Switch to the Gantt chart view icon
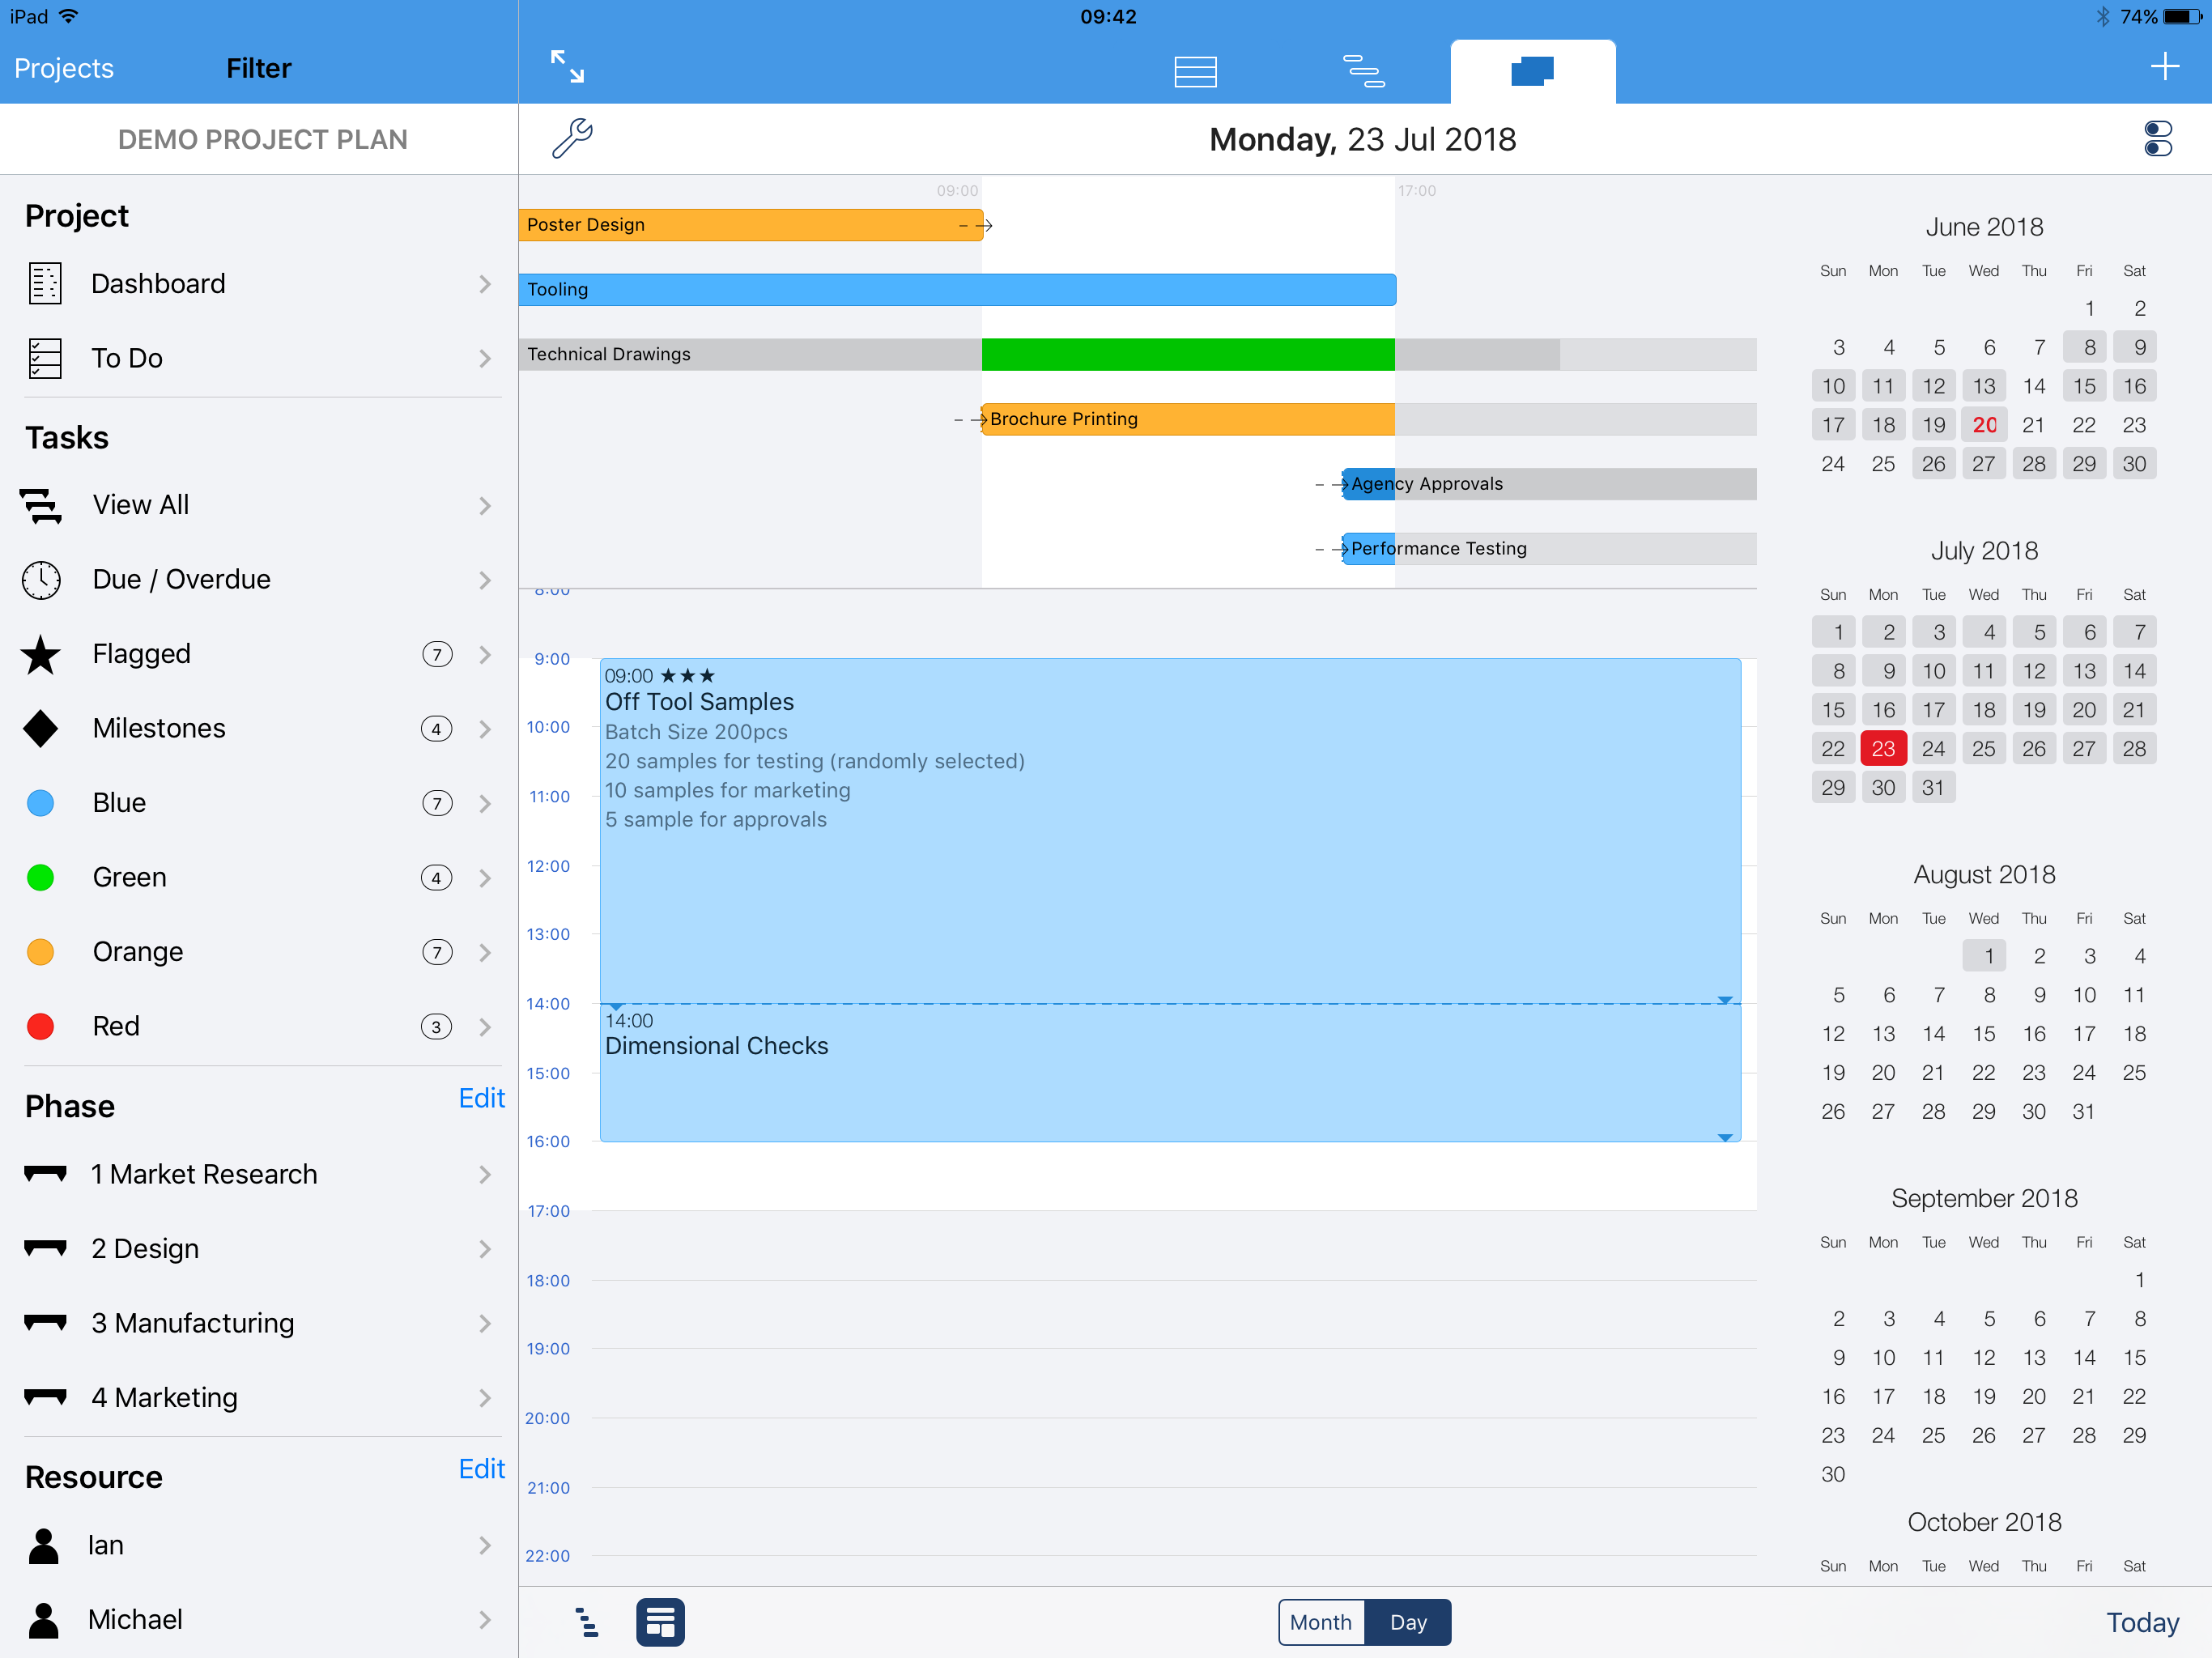 (x=1363, y=71)
